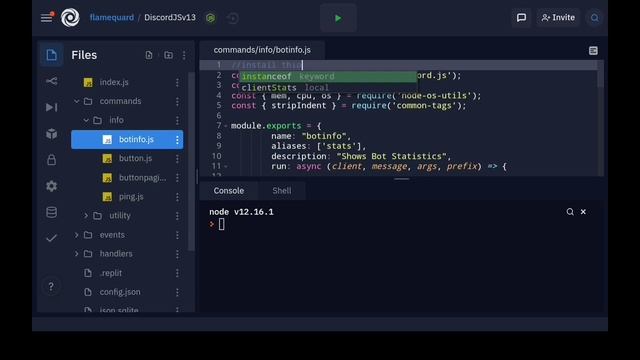The image size is (640, 360).
Task: Open the help question mark icon
Action: [x=51, y=287]
